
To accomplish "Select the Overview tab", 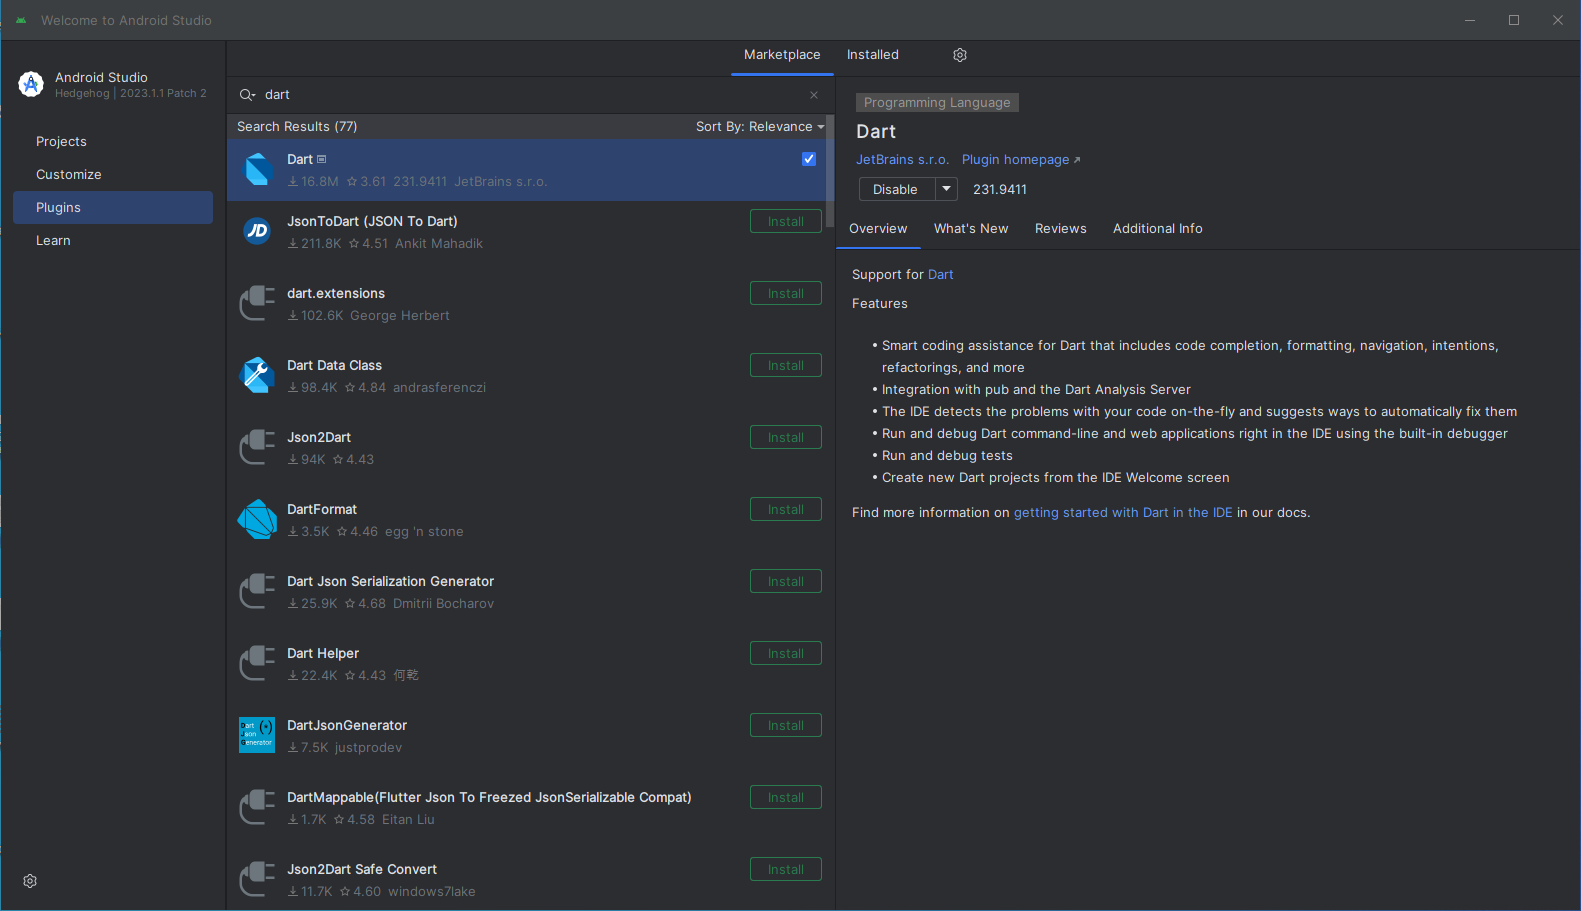I will (878, 229).
